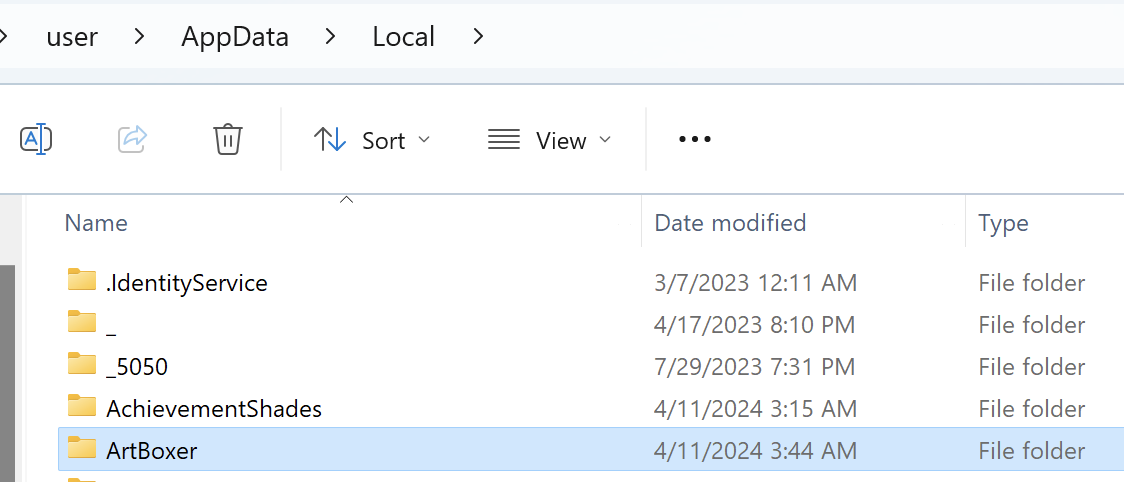1124x482 pixels.
Task: Open the Sort dropdown menu
Action: [x=371, y=140]
